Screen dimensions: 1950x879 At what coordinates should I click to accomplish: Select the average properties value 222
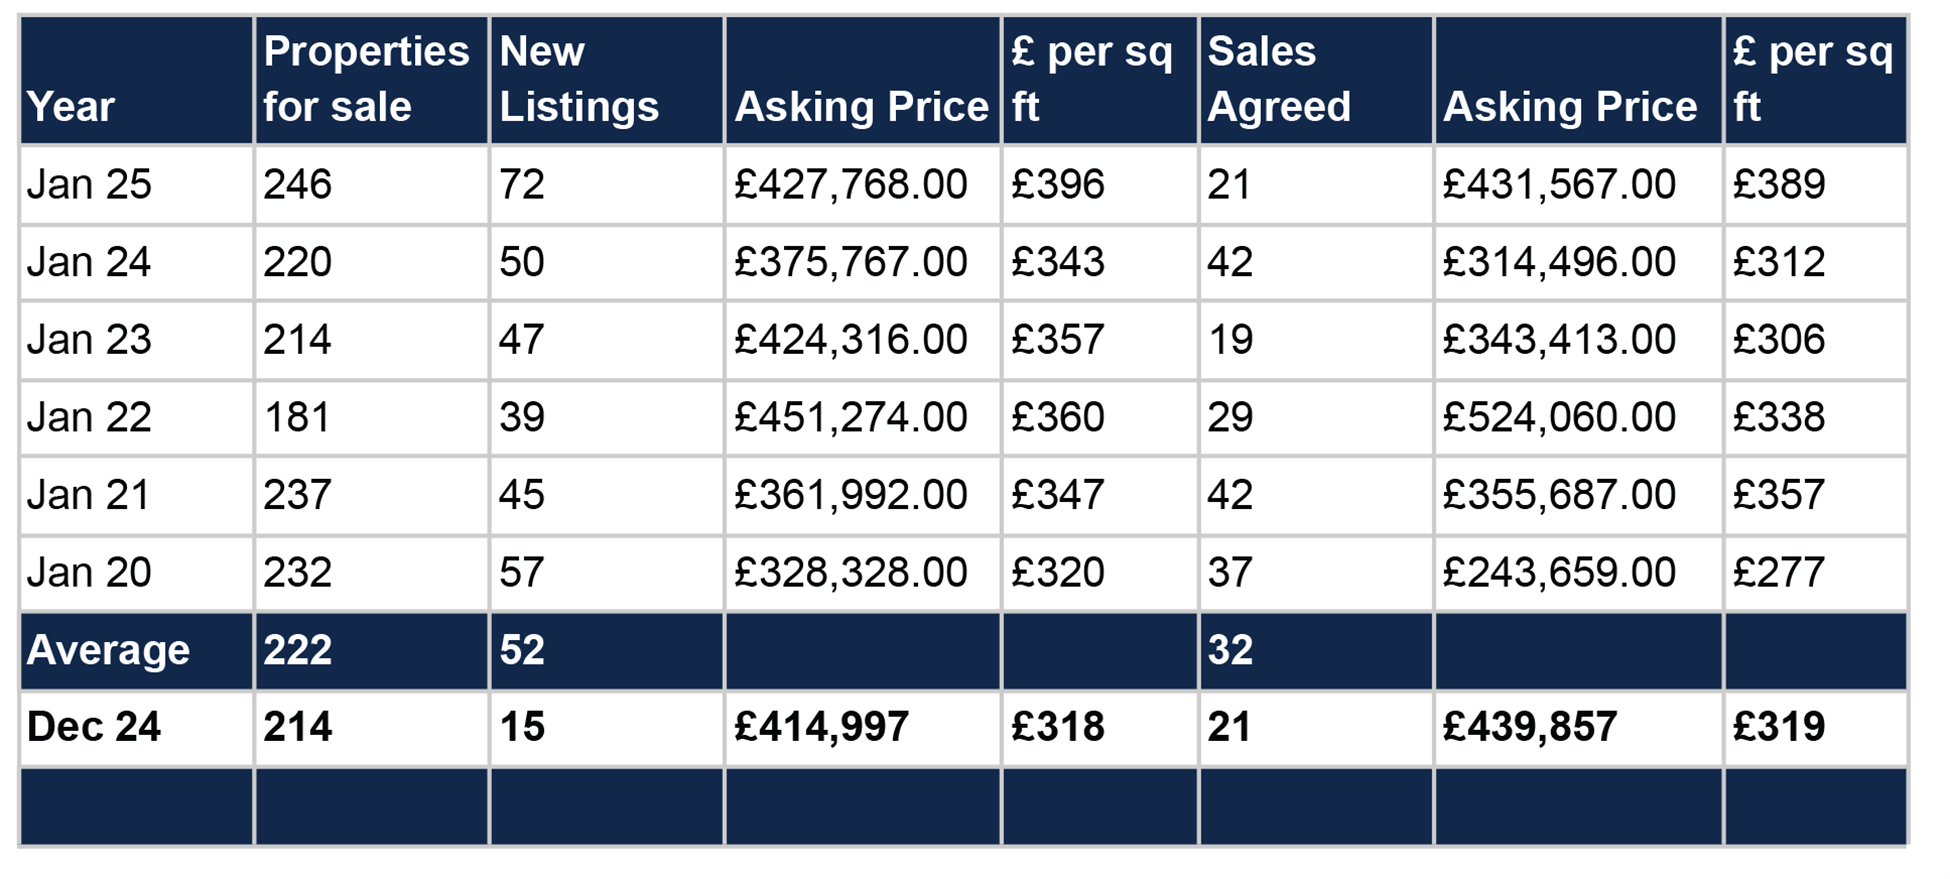tap(297, 650)
